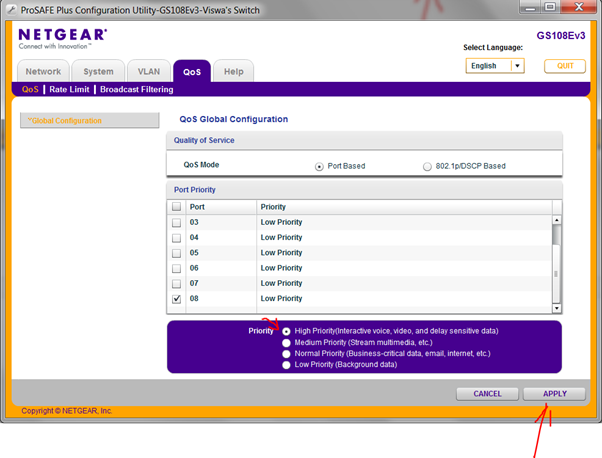Uncheck the port 08 checkbox

click(176, 299)
